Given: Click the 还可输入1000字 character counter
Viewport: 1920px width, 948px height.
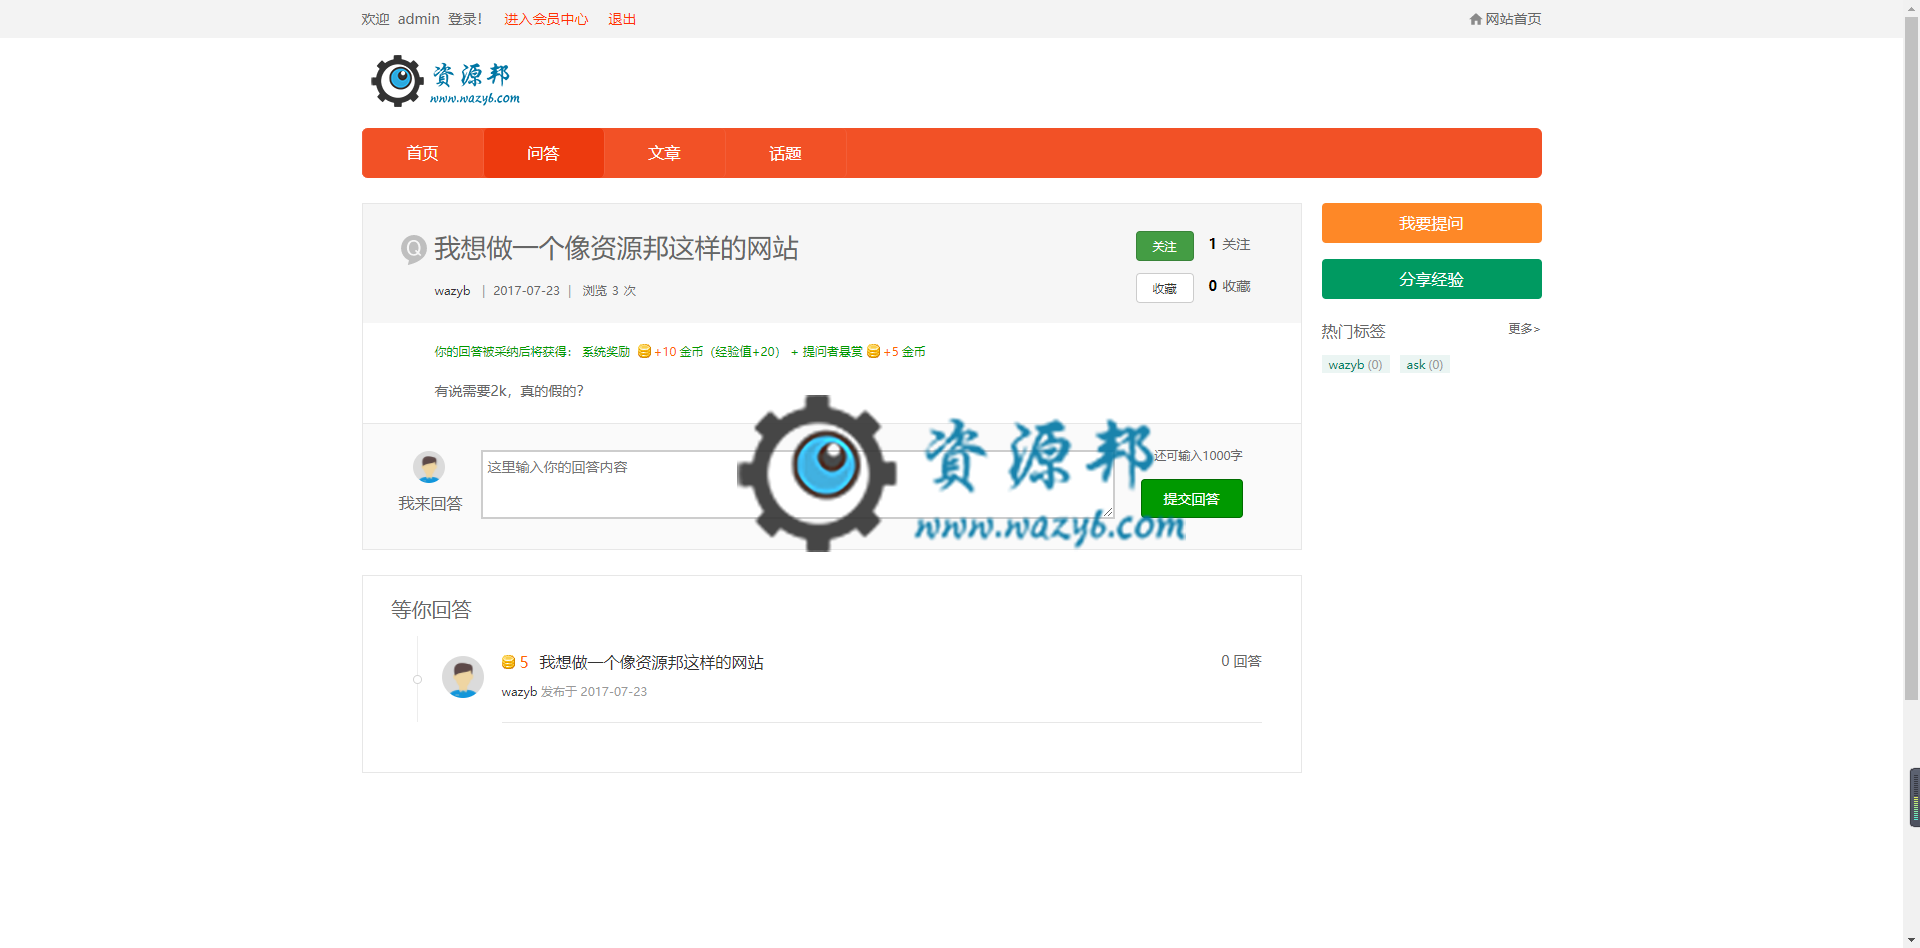Looking at the screenshot, I should click(x=1198, y=456).
